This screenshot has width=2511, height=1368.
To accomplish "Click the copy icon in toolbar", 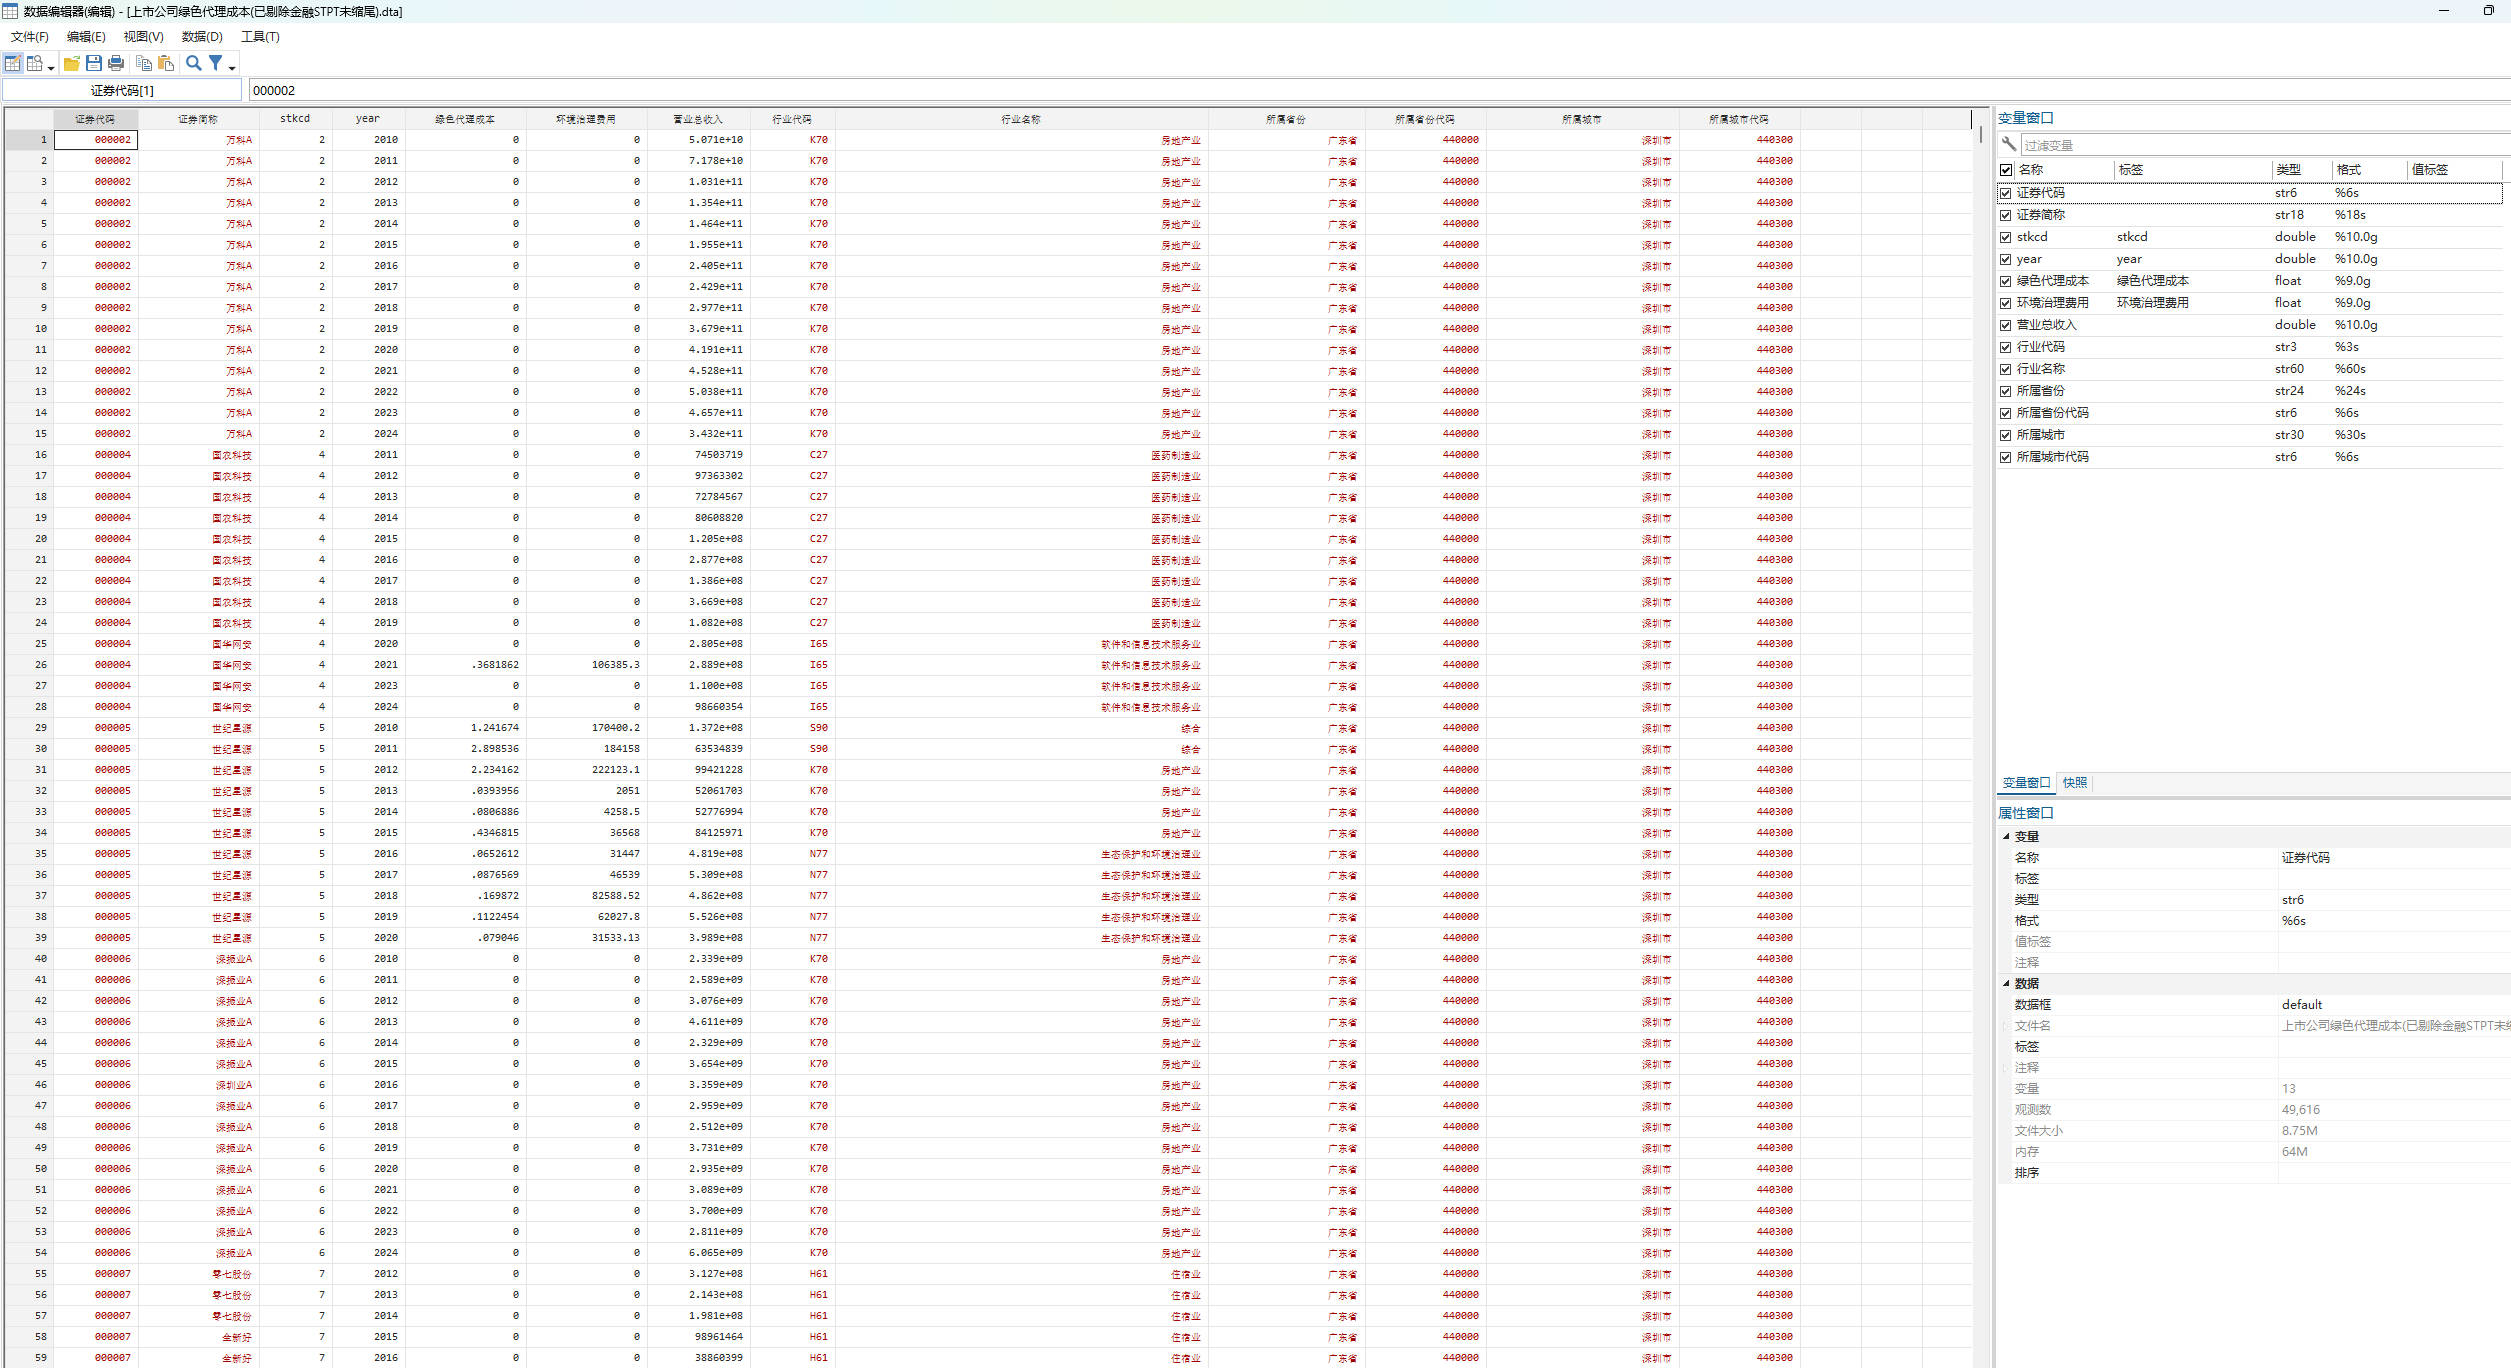I will click(144, 63).
